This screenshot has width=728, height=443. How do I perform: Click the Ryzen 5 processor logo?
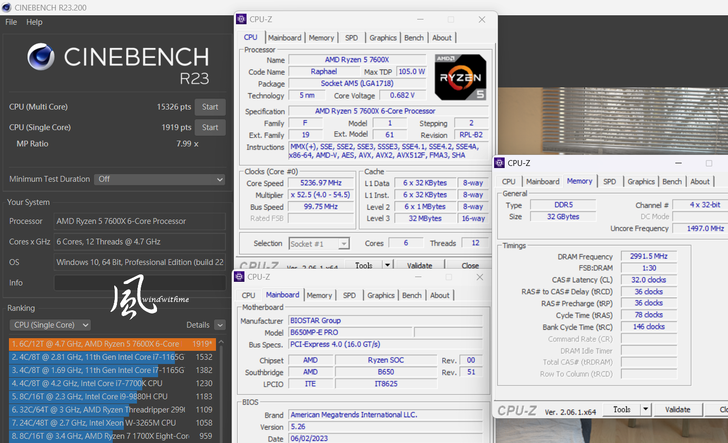coord(460,77)
